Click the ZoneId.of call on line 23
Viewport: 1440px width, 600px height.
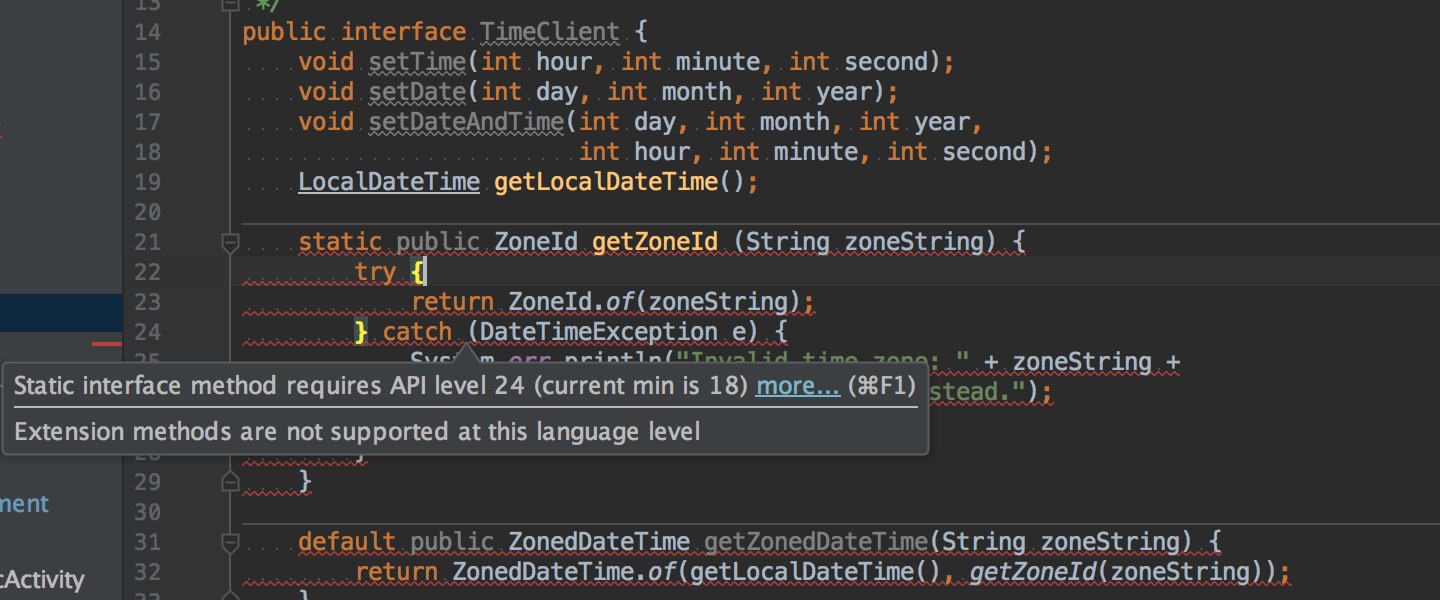tap(561, 301)
